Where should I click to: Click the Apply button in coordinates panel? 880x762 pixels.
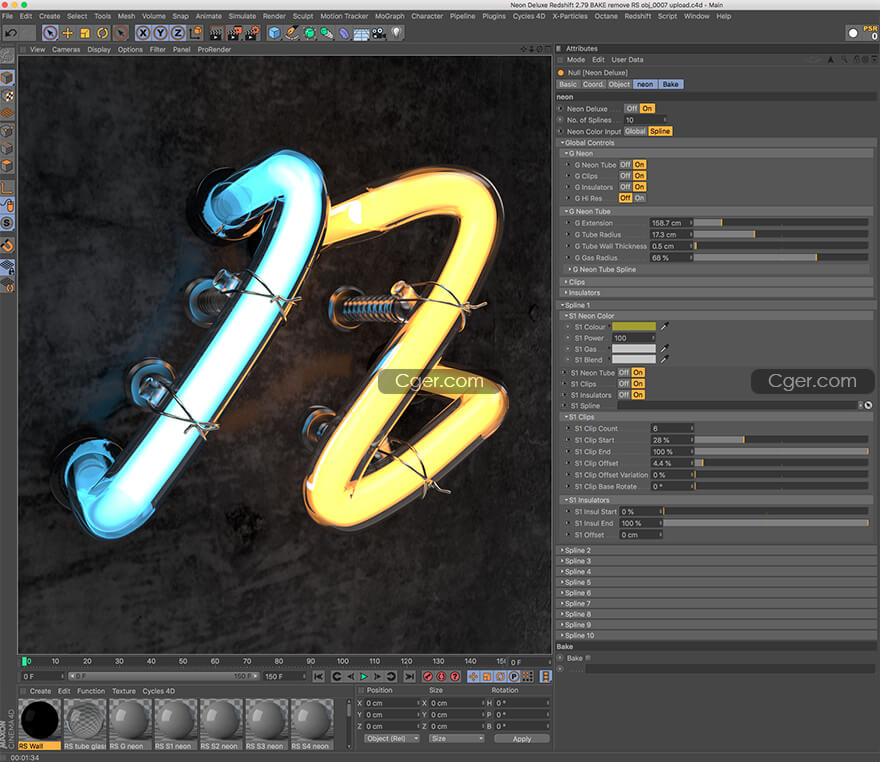(x=521, y=739)
